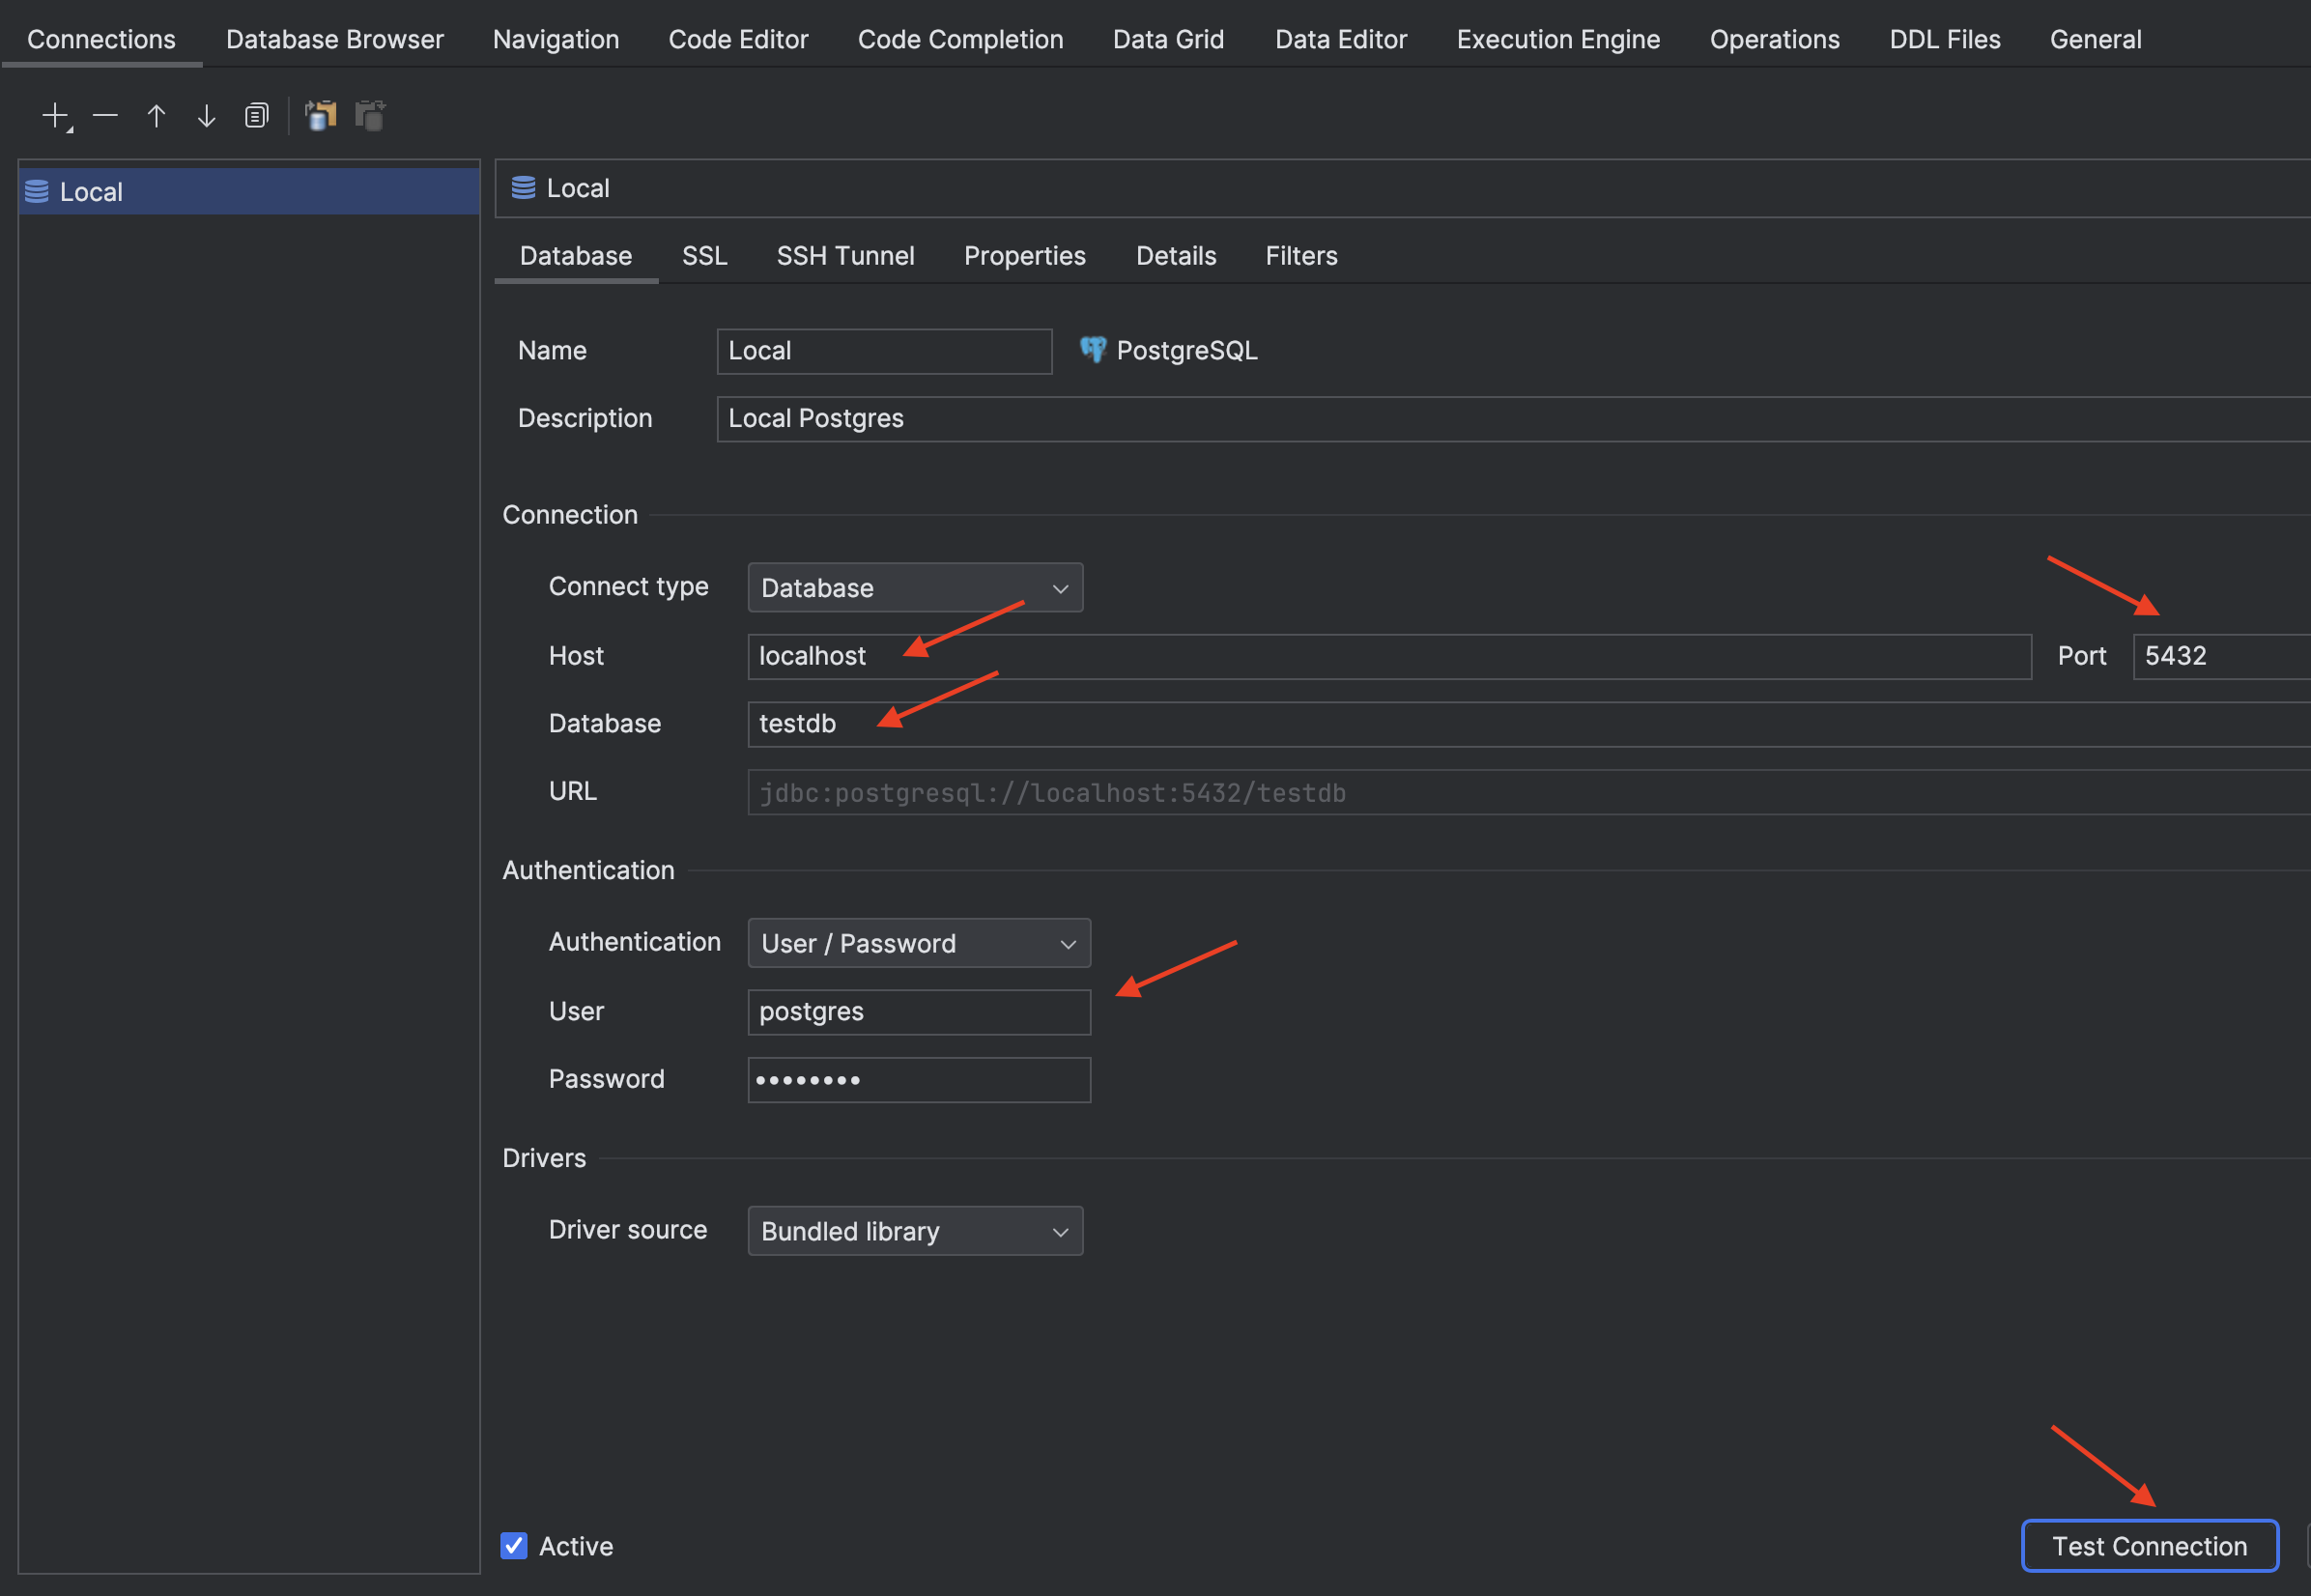2311x1596 pixels.
Task: Click the import connections icon
Action: (x=316, y=114)
